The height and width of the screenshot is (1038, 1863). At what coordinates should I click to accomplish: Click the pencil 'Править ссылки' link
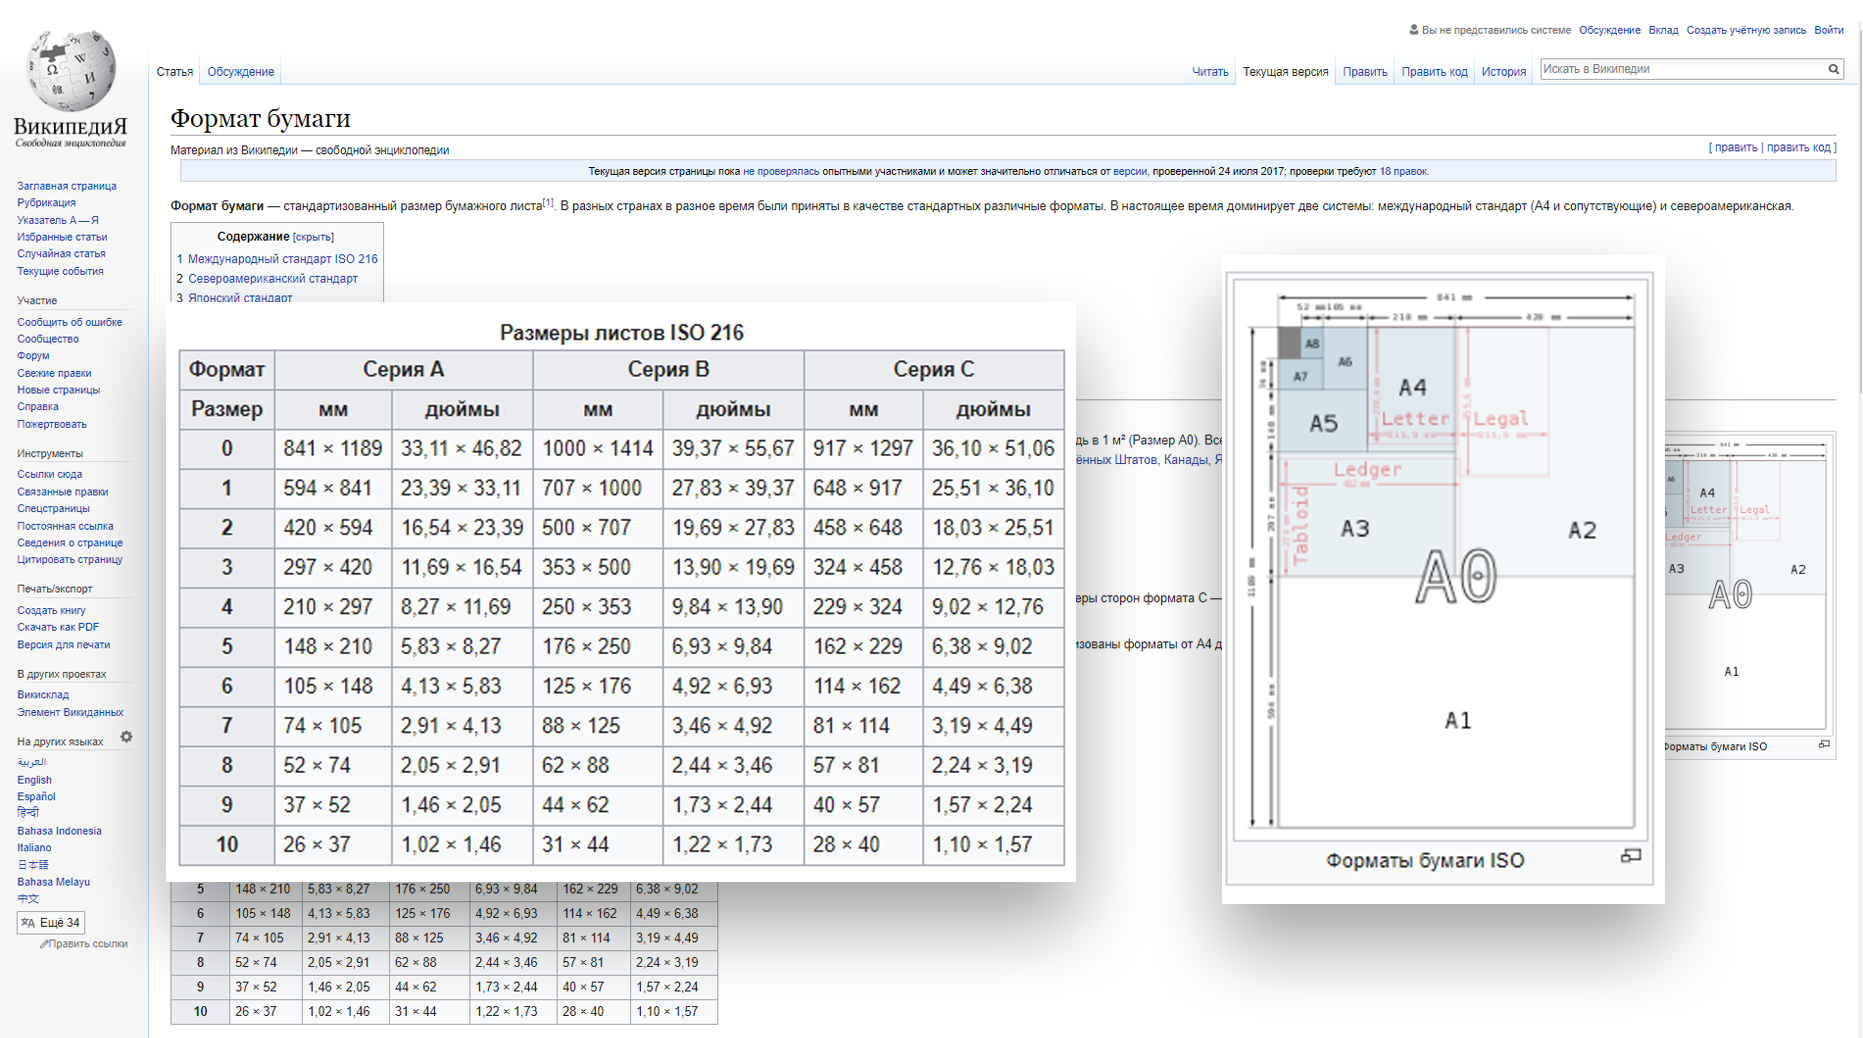[84, 944]
